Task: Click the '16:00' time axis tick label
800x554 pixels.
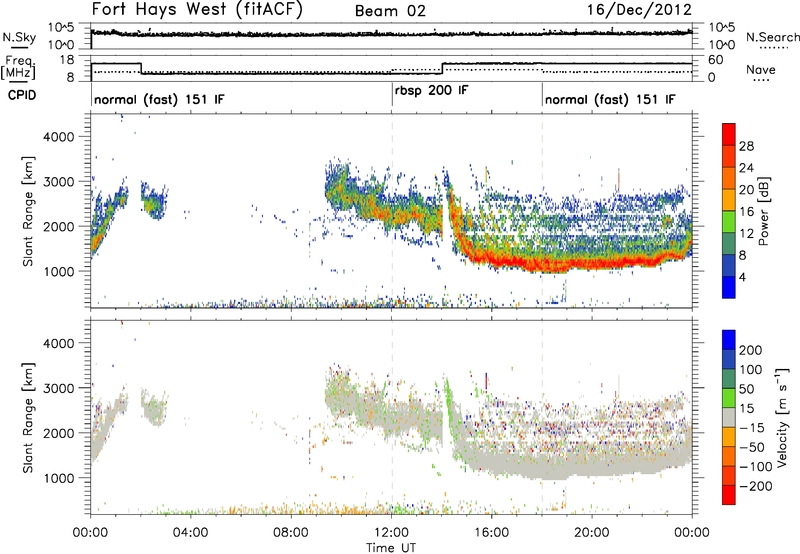Action: tap(491, 533)
